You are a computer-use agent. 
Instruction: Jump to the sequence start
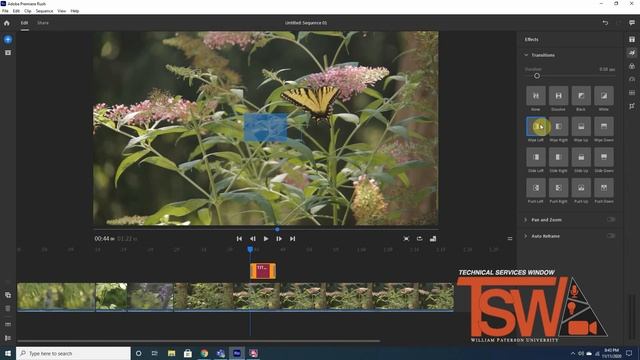pyautogui.click(x=239, y=239)
